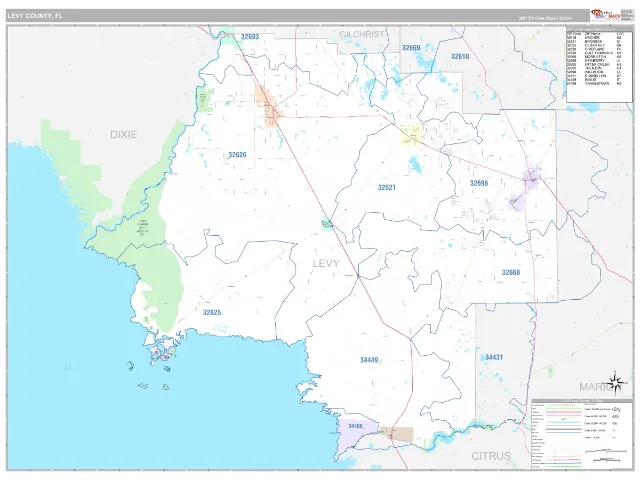Click the Market Maps logo in the header
Image resolution: width=640 pixels, height=480 pixels.
[605, 15]
